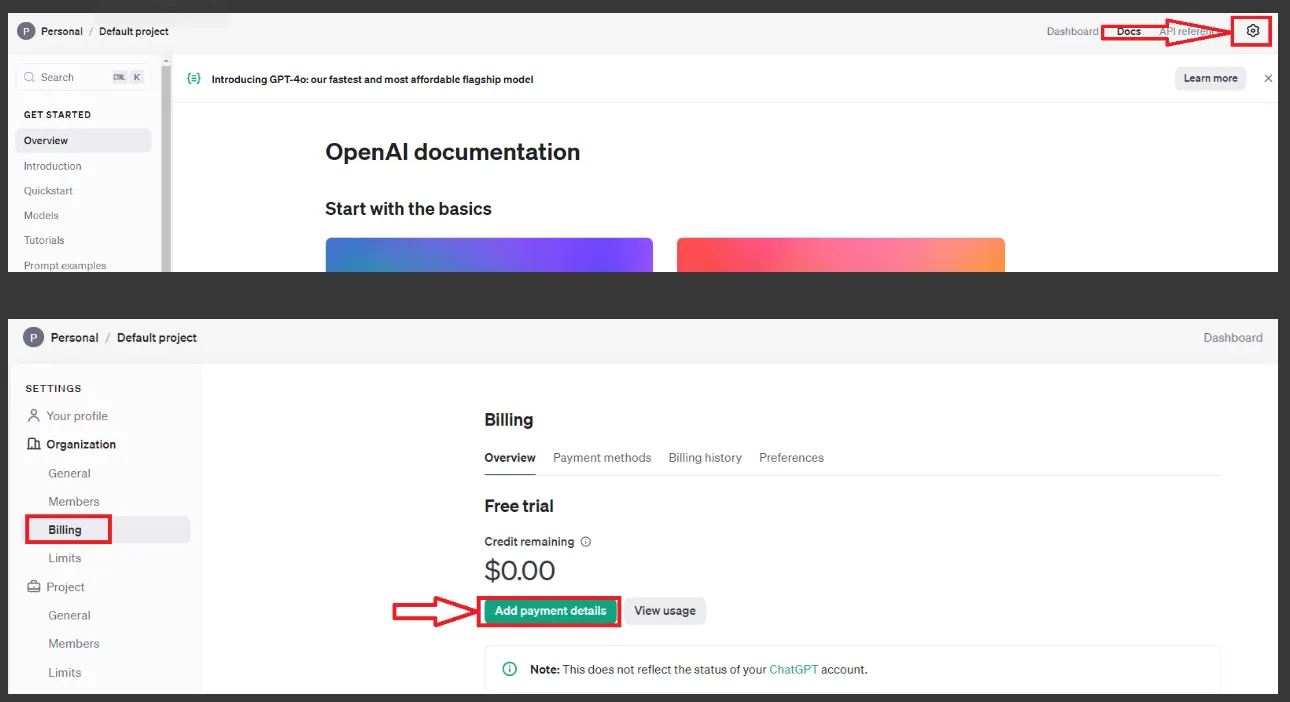Open Tutorials in docs sidebar

pos(44,240)
